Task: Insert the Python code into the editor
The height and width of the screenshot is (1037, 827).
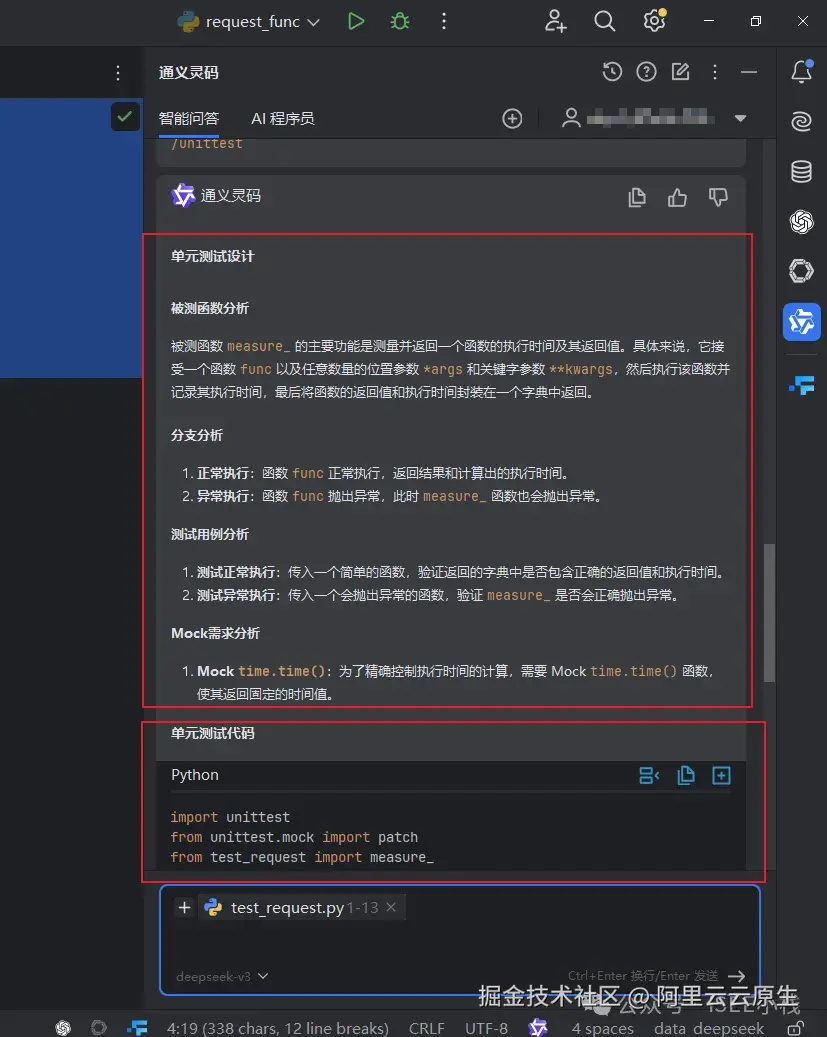Action: tap(721, 775)
